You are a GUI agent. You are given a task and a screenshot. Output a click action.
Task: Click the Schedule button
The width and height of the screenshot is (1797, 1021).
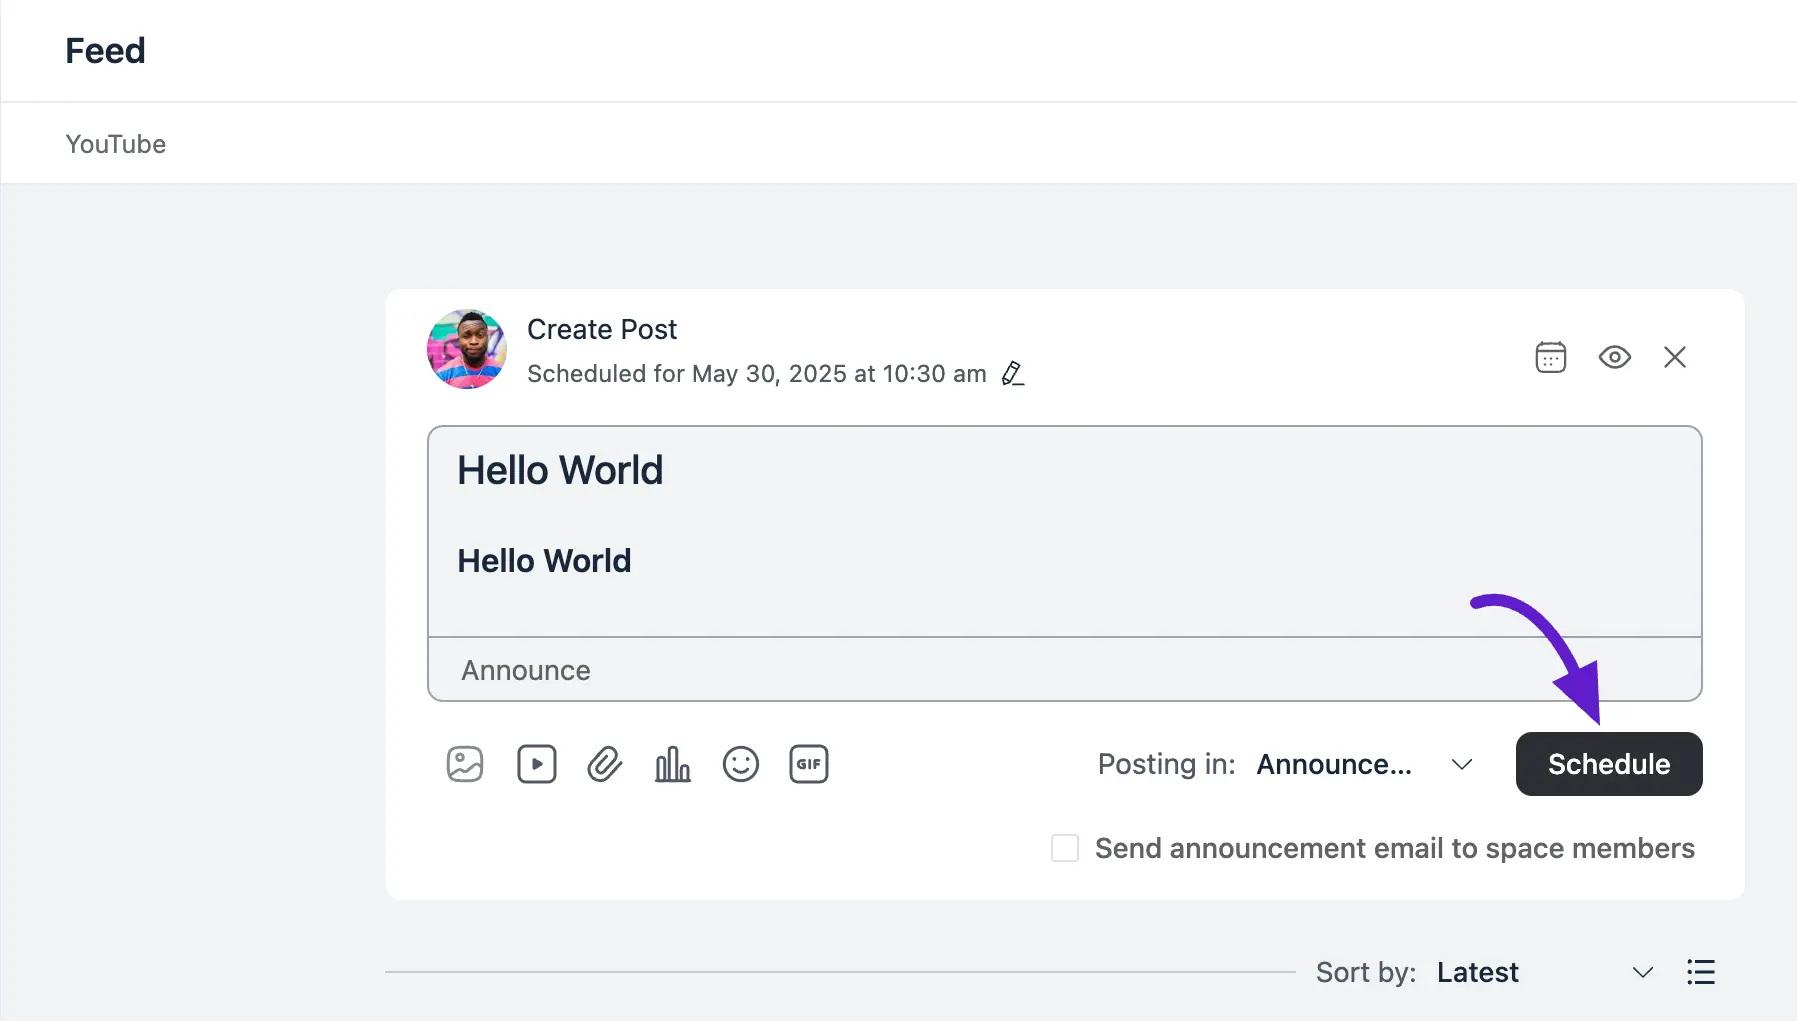tap(1609, 764)
